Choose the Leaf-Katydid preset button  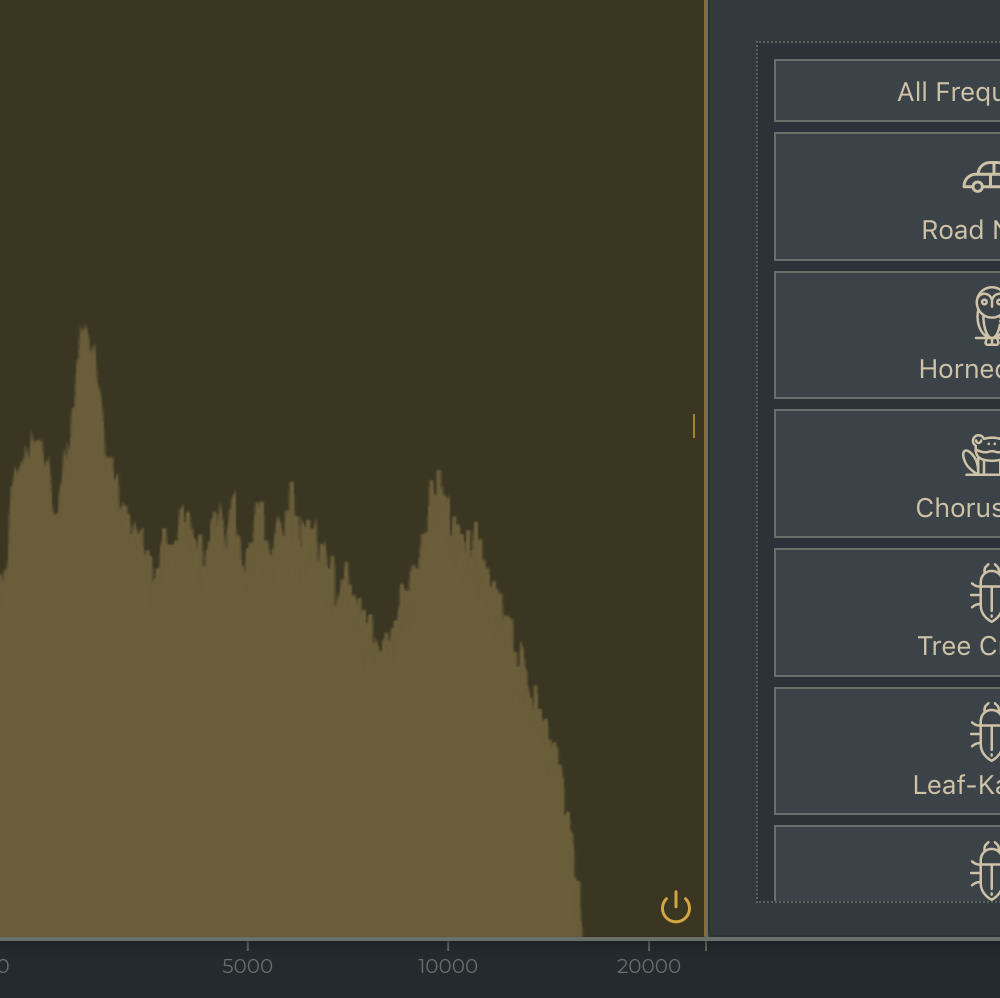pos(887,751)
